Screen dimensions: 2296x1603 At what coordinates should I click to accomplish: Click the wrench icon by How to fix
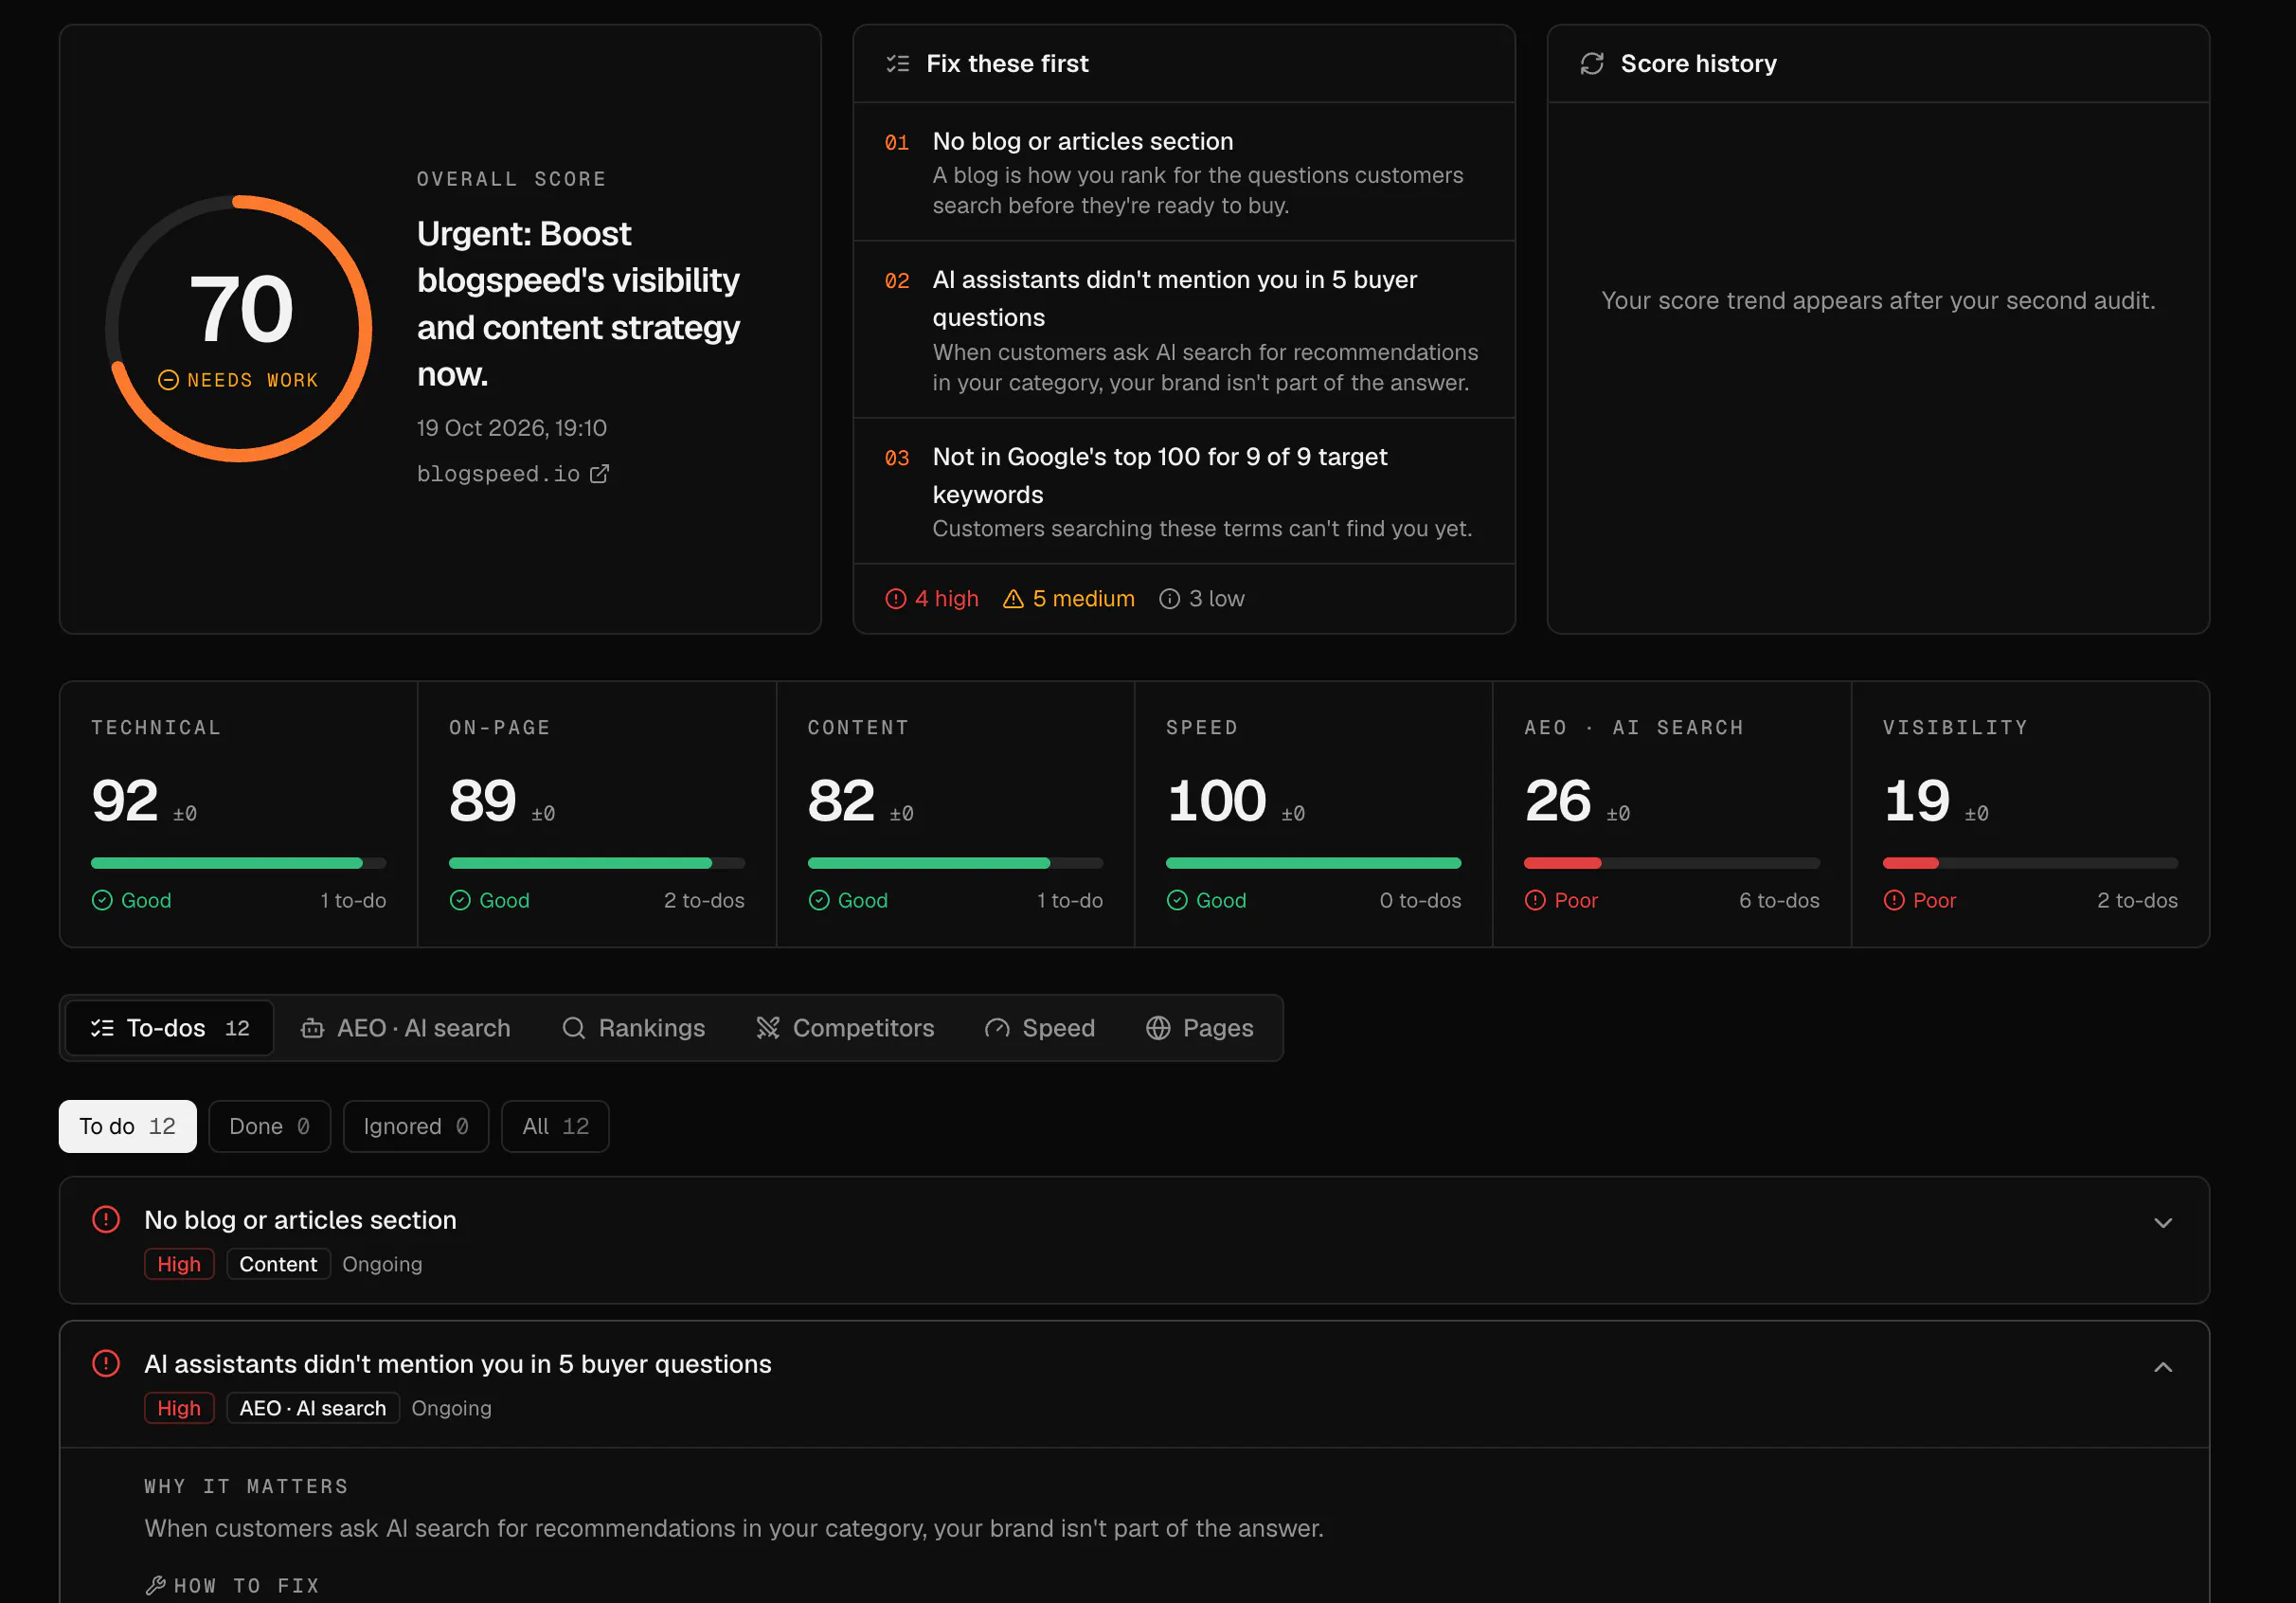[155, 1585]
